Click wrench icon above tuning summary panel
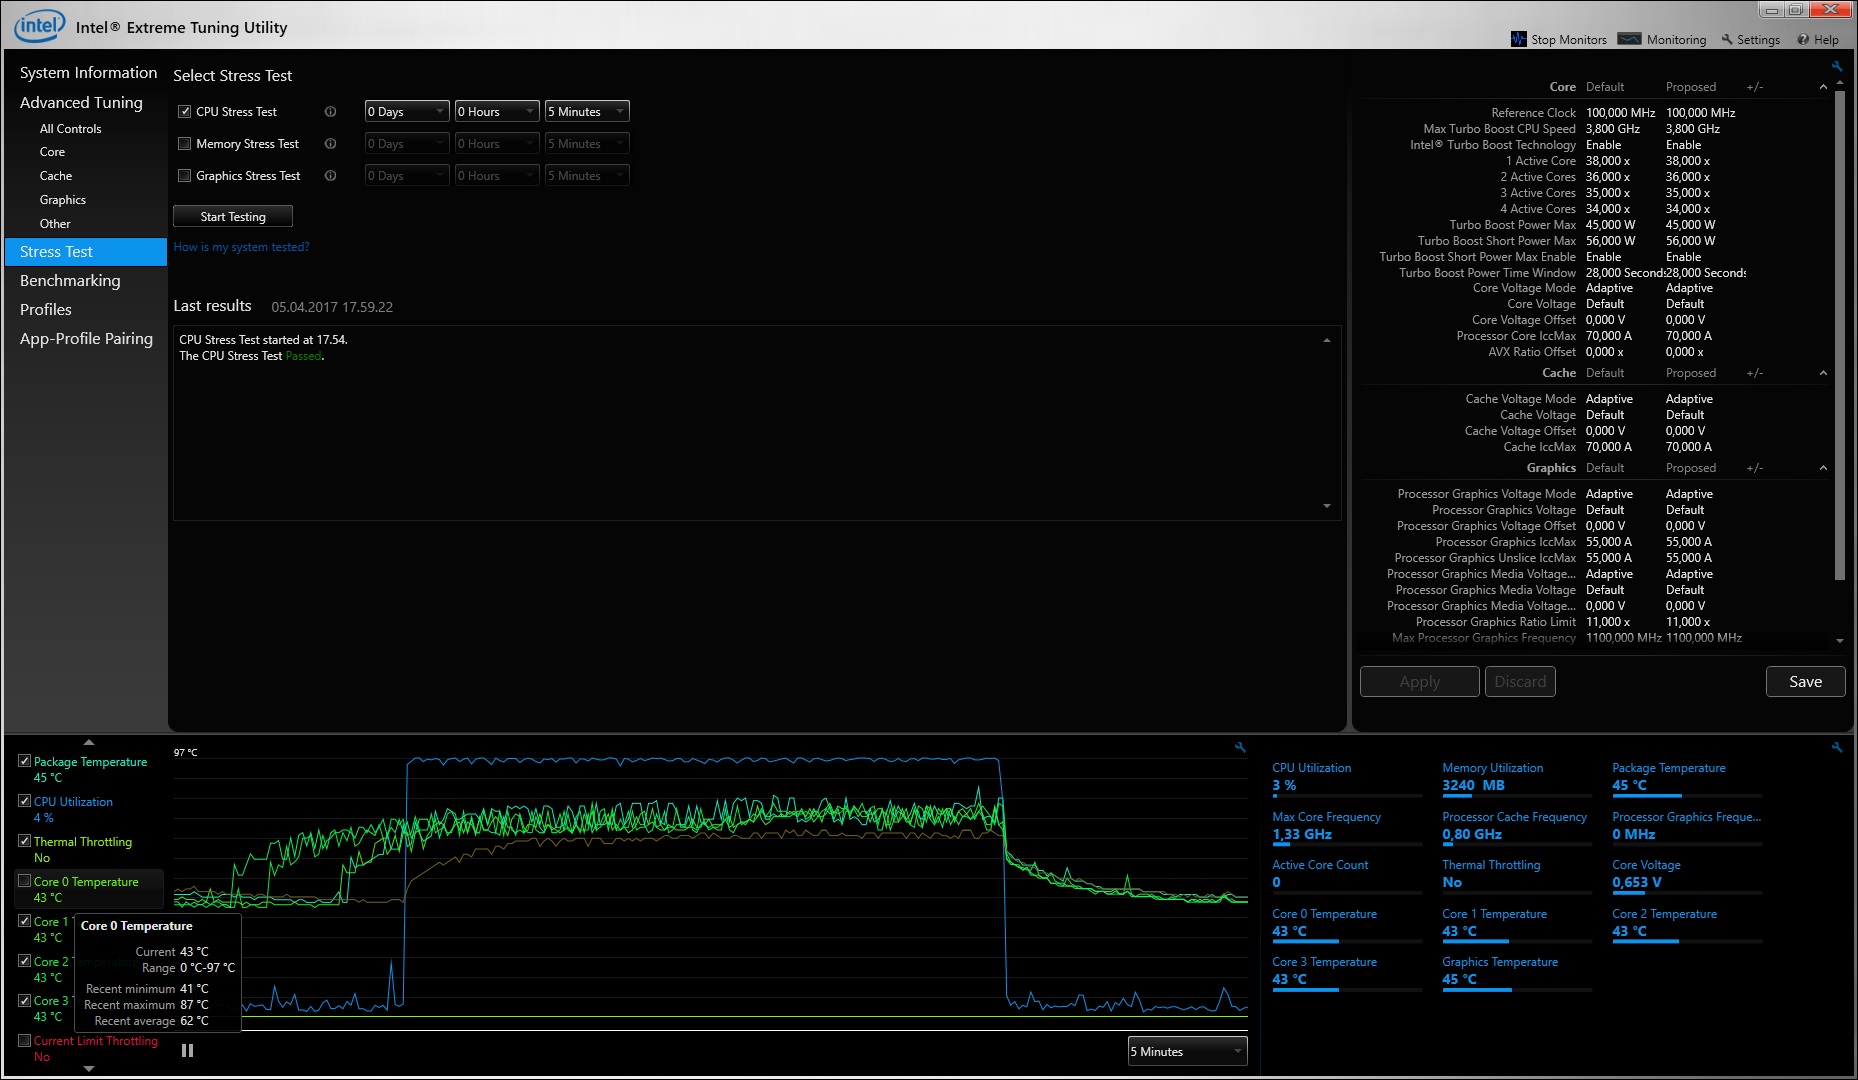1858x1080 pixels. coord(1837,66)
